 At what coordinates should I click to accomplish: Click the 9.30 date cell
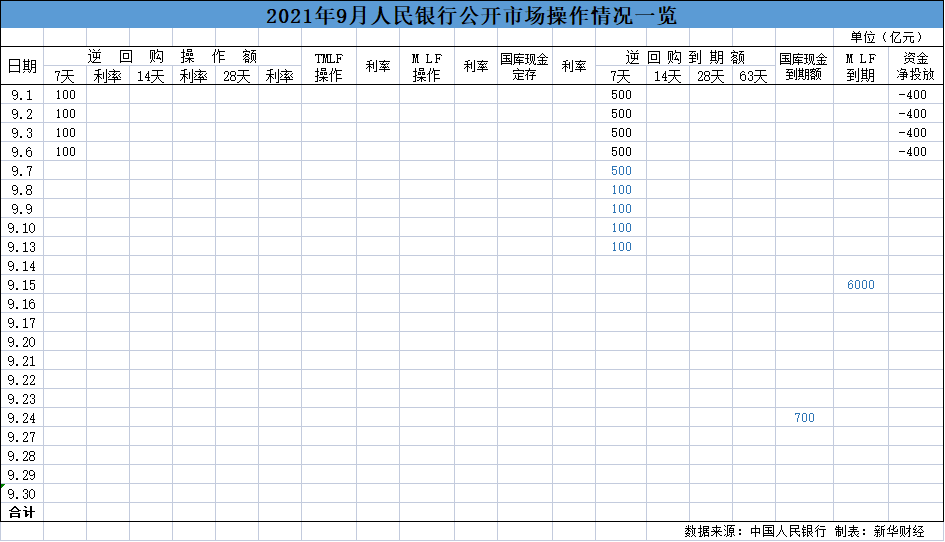pyautogui.click(x=22, y=494)
